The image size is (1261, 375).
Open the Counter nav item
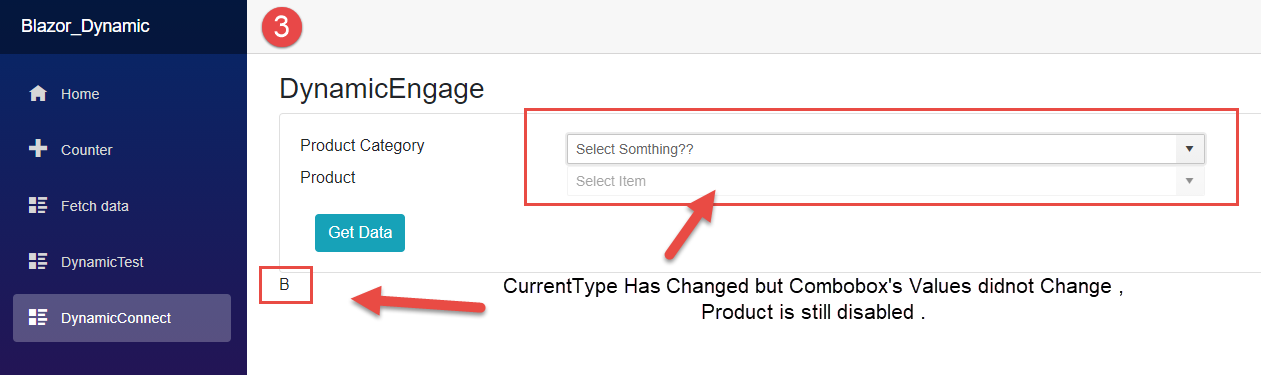(x=123, y=150)
